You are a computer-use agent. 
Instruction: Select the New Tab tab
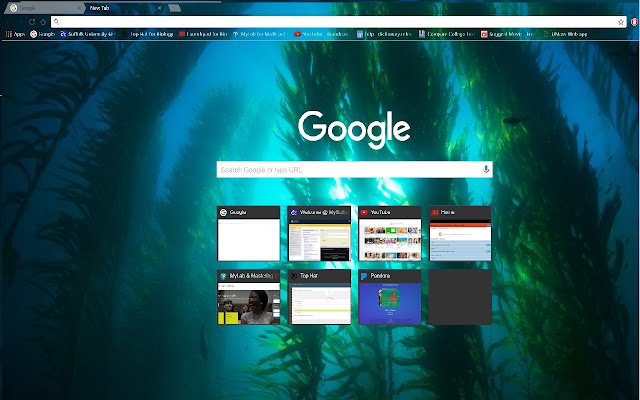122,8
